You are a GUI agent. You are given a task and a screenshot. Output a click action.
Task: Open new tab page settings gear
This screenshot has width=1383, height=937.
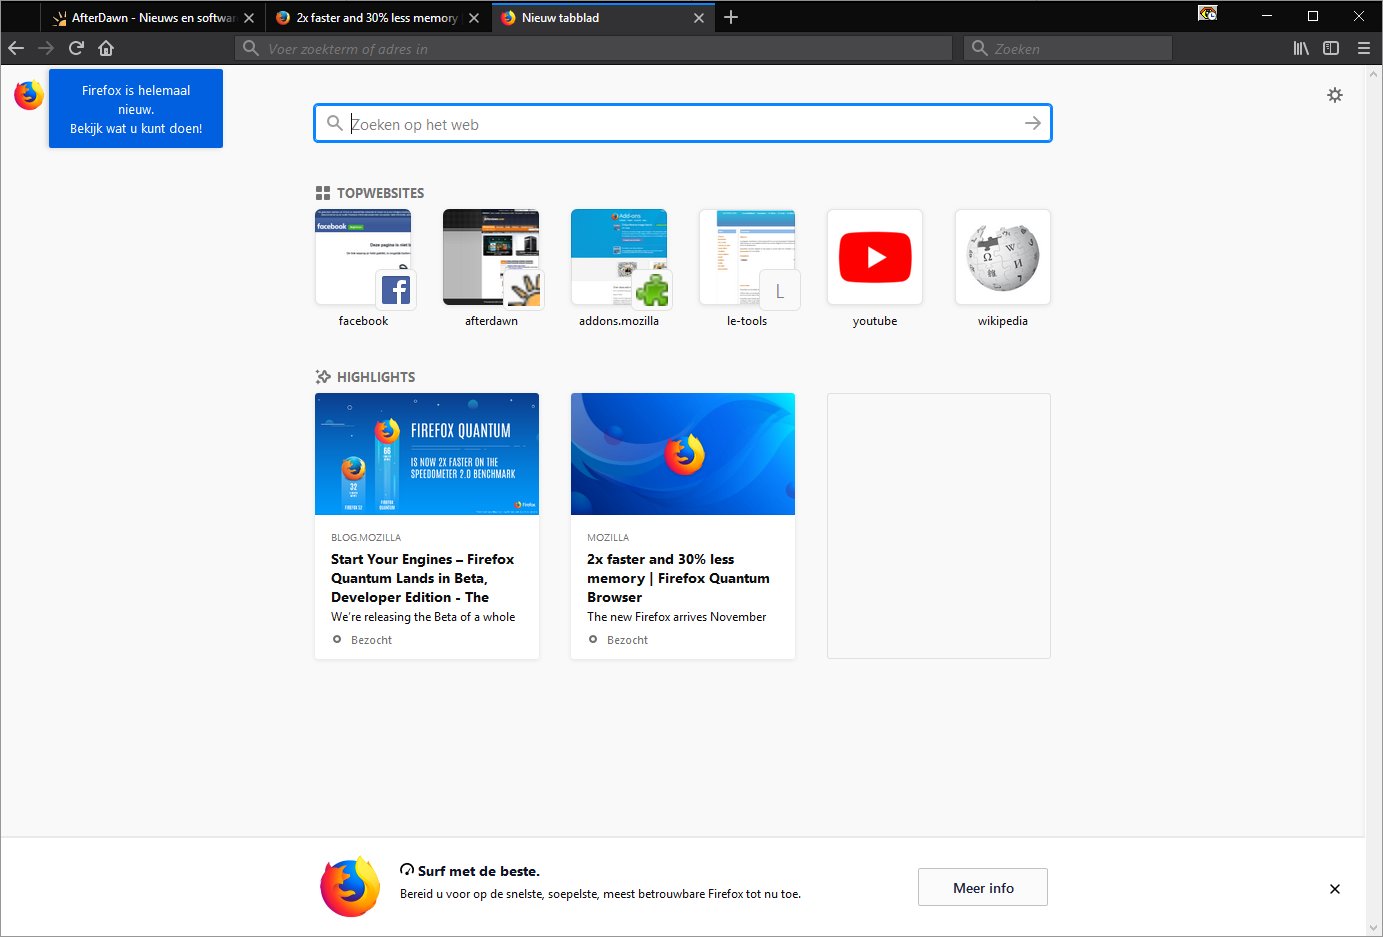[1335, 95]
